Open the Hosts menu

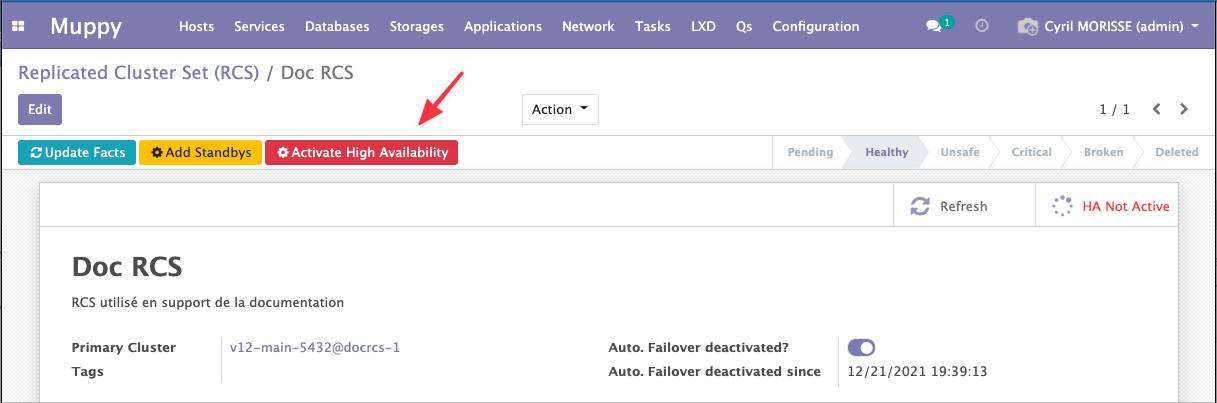click(x=196, y=27)
